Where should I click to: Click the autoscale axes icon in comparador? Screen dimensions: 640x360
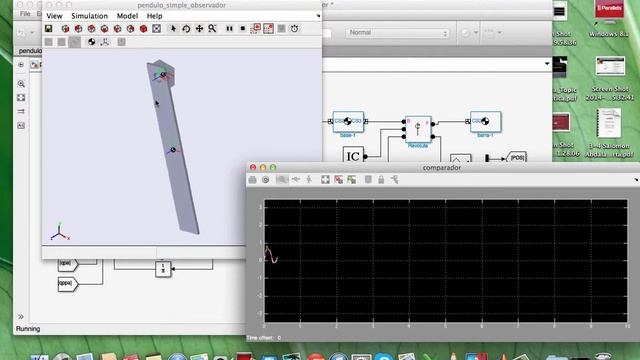(x=325, y=180)
